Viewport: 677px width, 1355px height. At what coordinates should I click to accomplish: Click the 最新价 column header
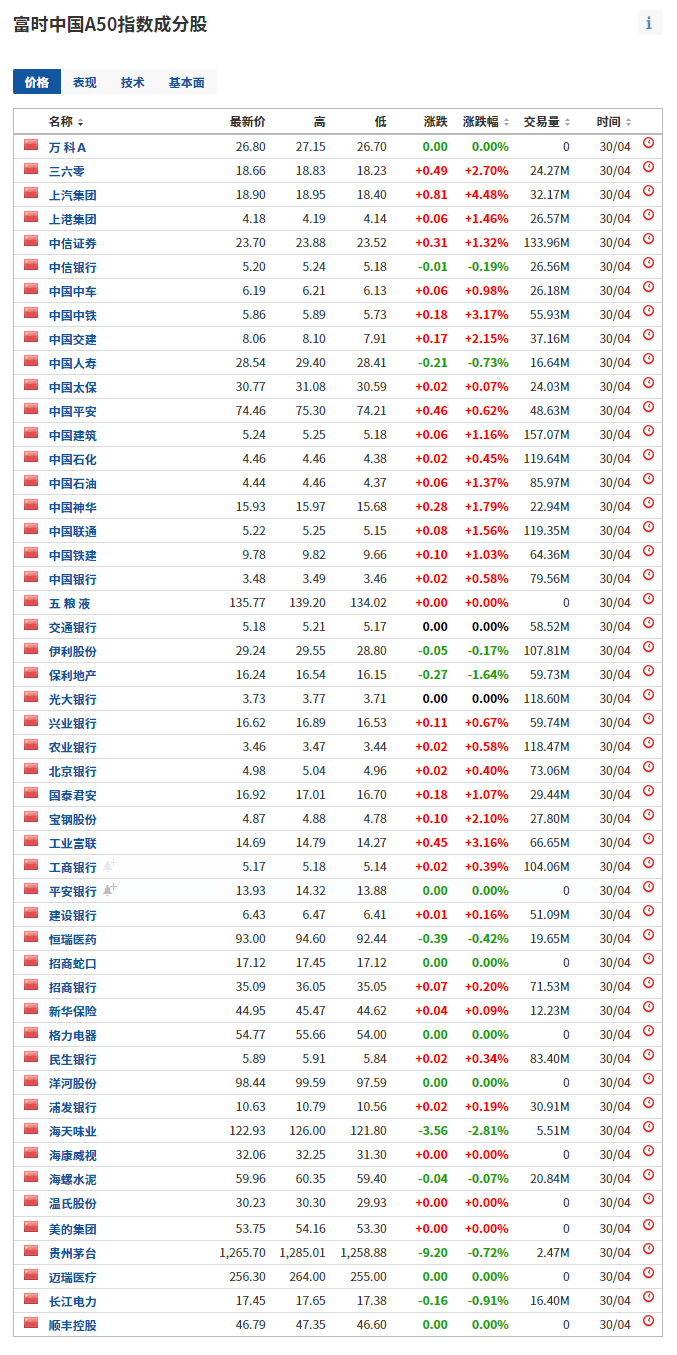pos(248,122)
